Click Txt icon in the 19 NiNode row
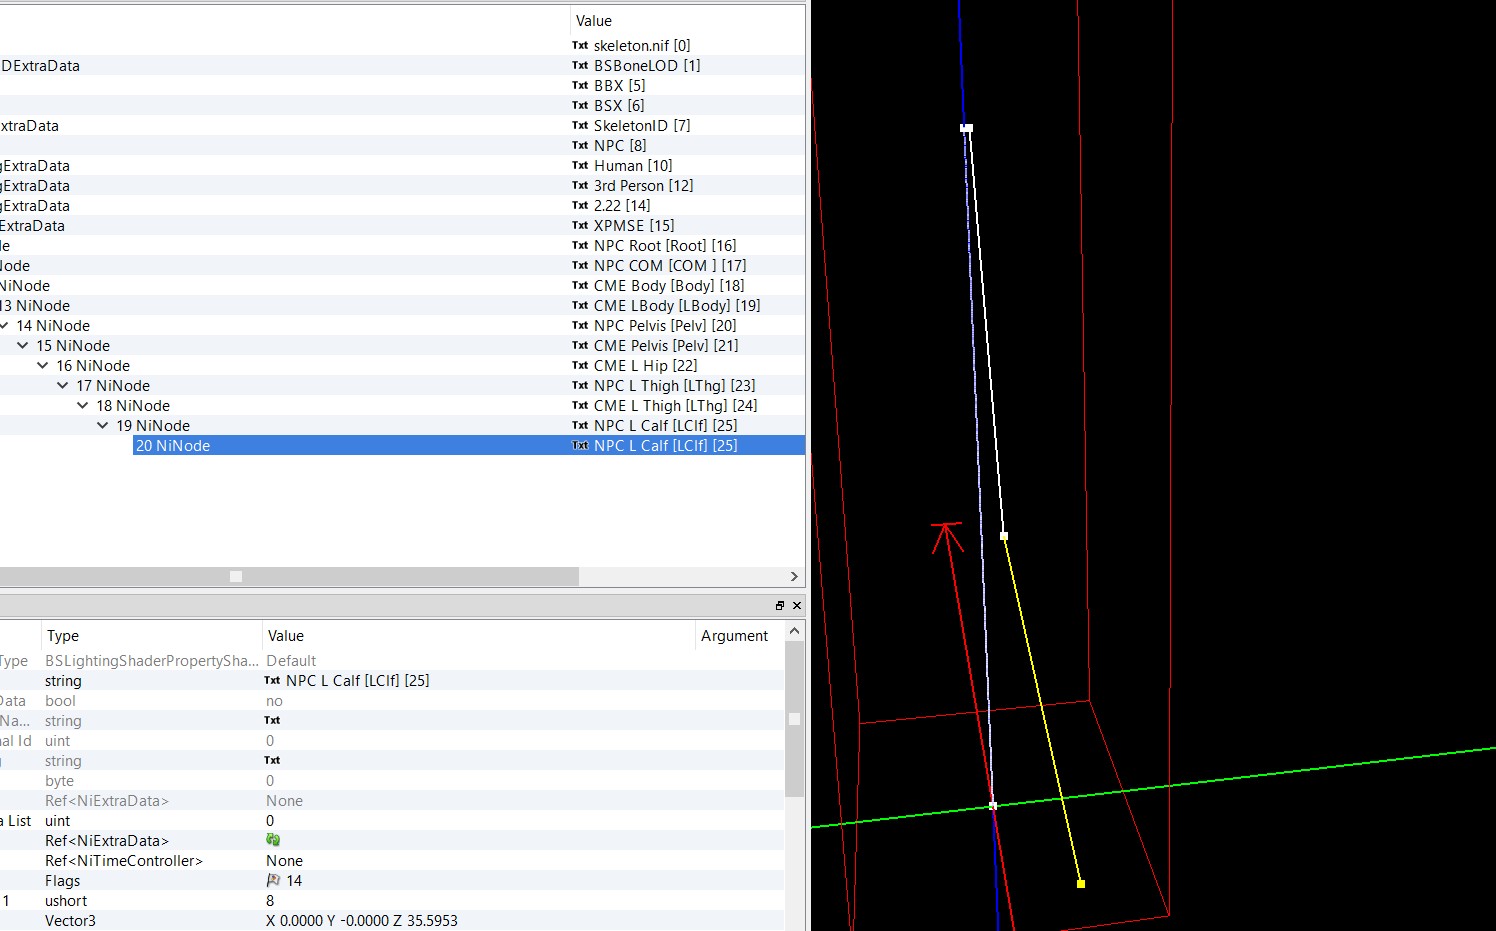 (x=580, y=426)
